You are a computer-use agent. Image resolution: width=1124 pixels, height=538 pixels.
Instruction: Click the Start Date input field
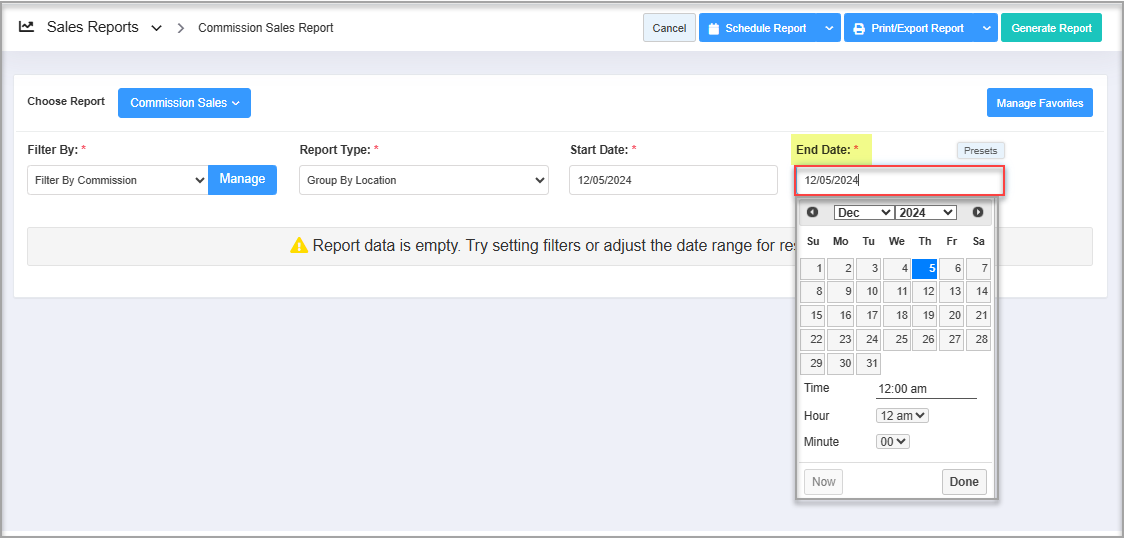[x=673, y=180]
